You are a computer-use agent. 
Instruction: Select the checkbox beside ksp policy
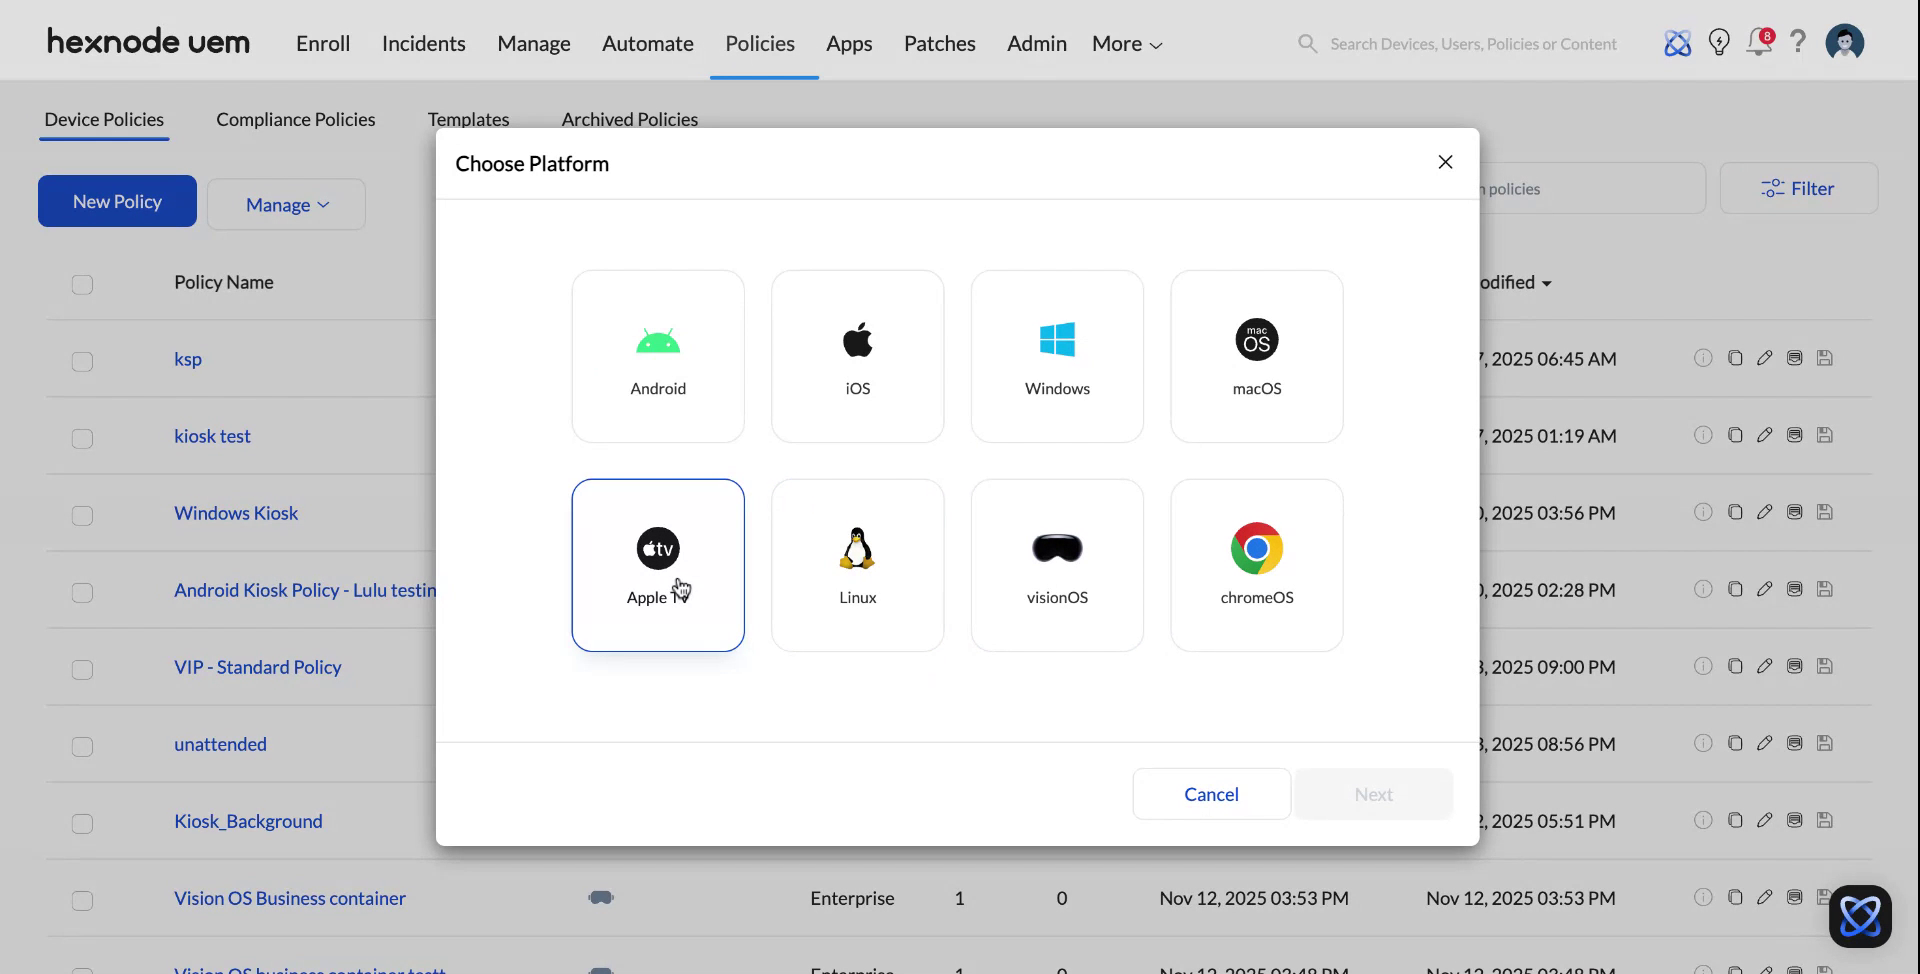(x=82, y=361)
